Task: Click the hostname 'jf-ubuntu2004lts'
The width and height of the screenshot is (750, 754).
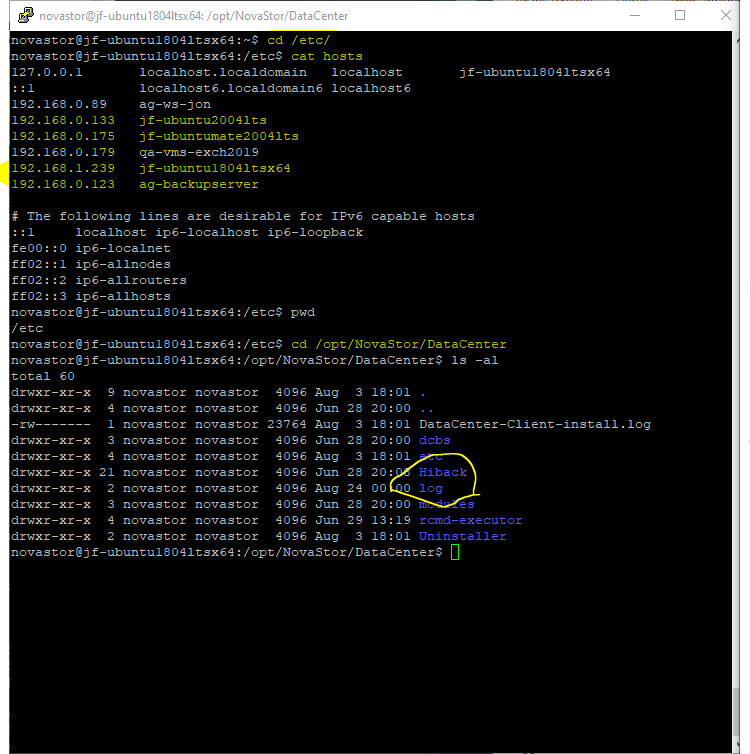Action: [x=203, y=120]
